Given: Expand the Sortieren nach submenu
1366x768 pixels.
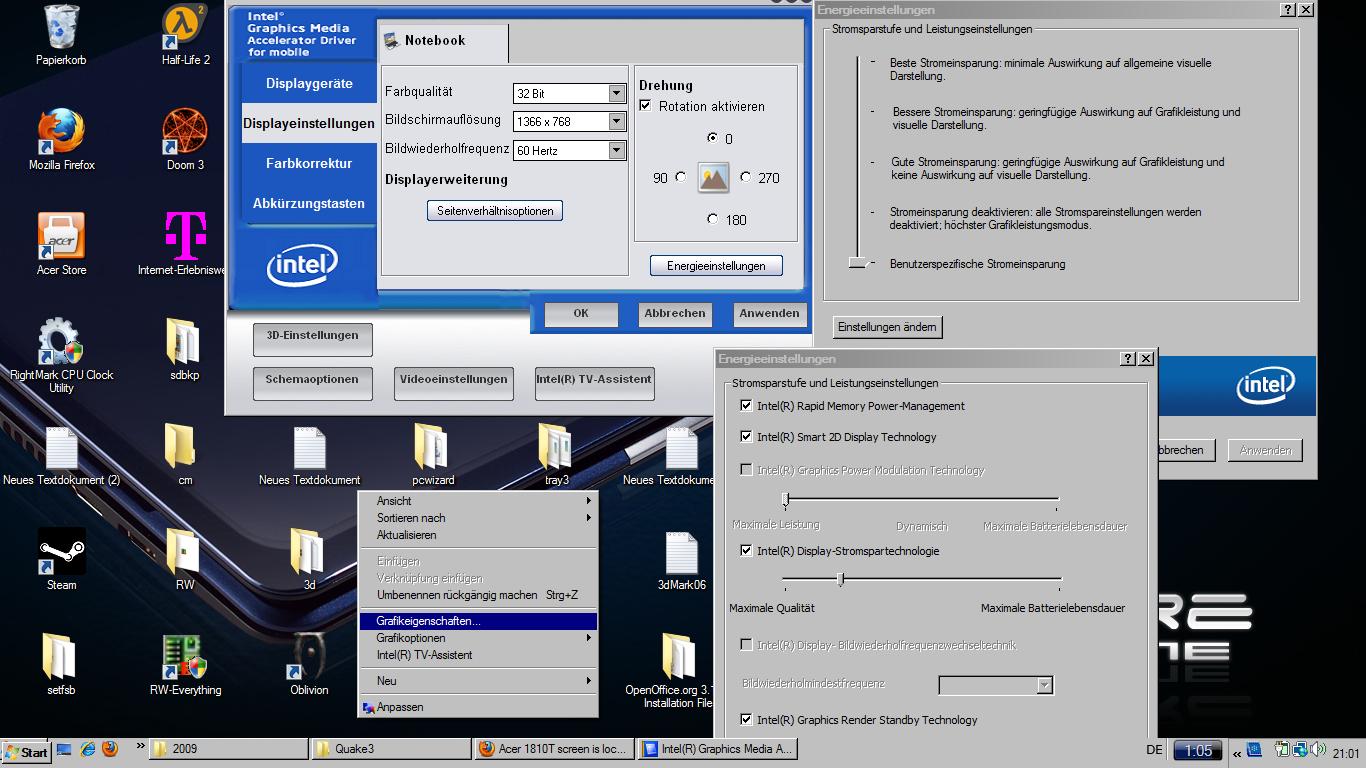Looking at the screenshot, I should [x=477, y=518].
